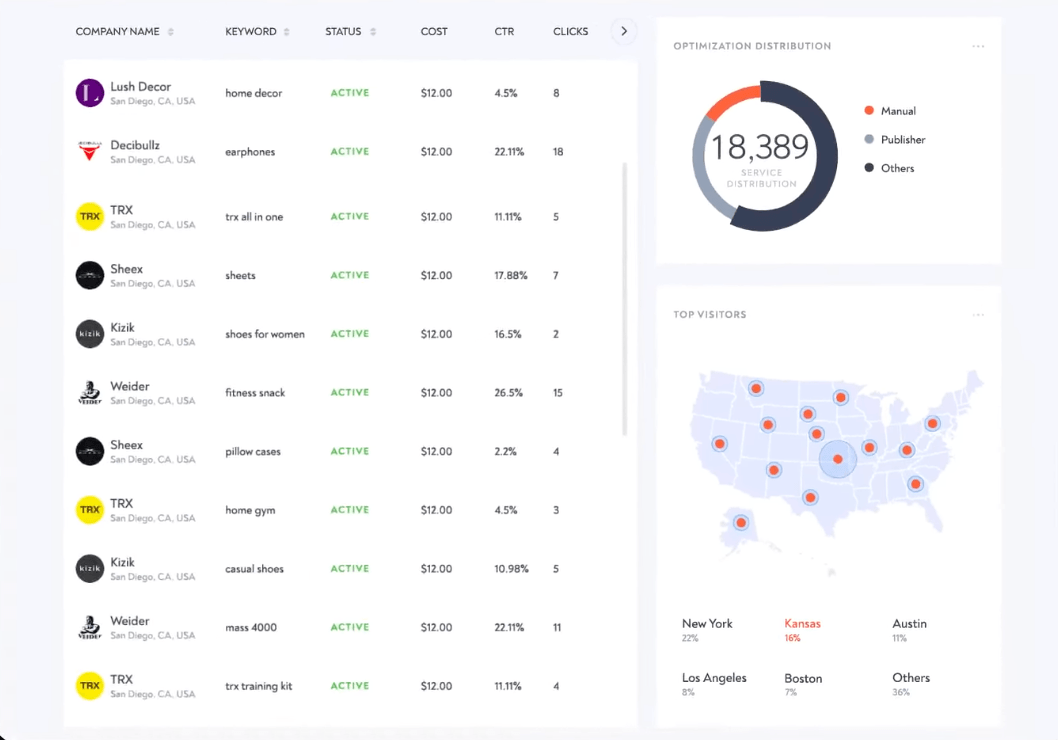Click the table's vertical scrollbar
Screen dimensions: 1058x740
[626, 300]
